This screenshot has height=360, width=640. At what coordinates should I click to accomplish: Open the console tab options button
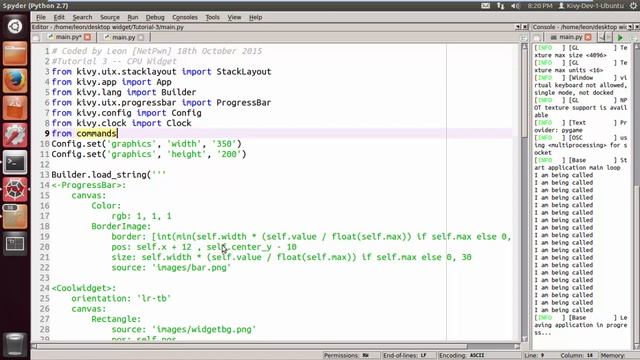click(633, 38)
